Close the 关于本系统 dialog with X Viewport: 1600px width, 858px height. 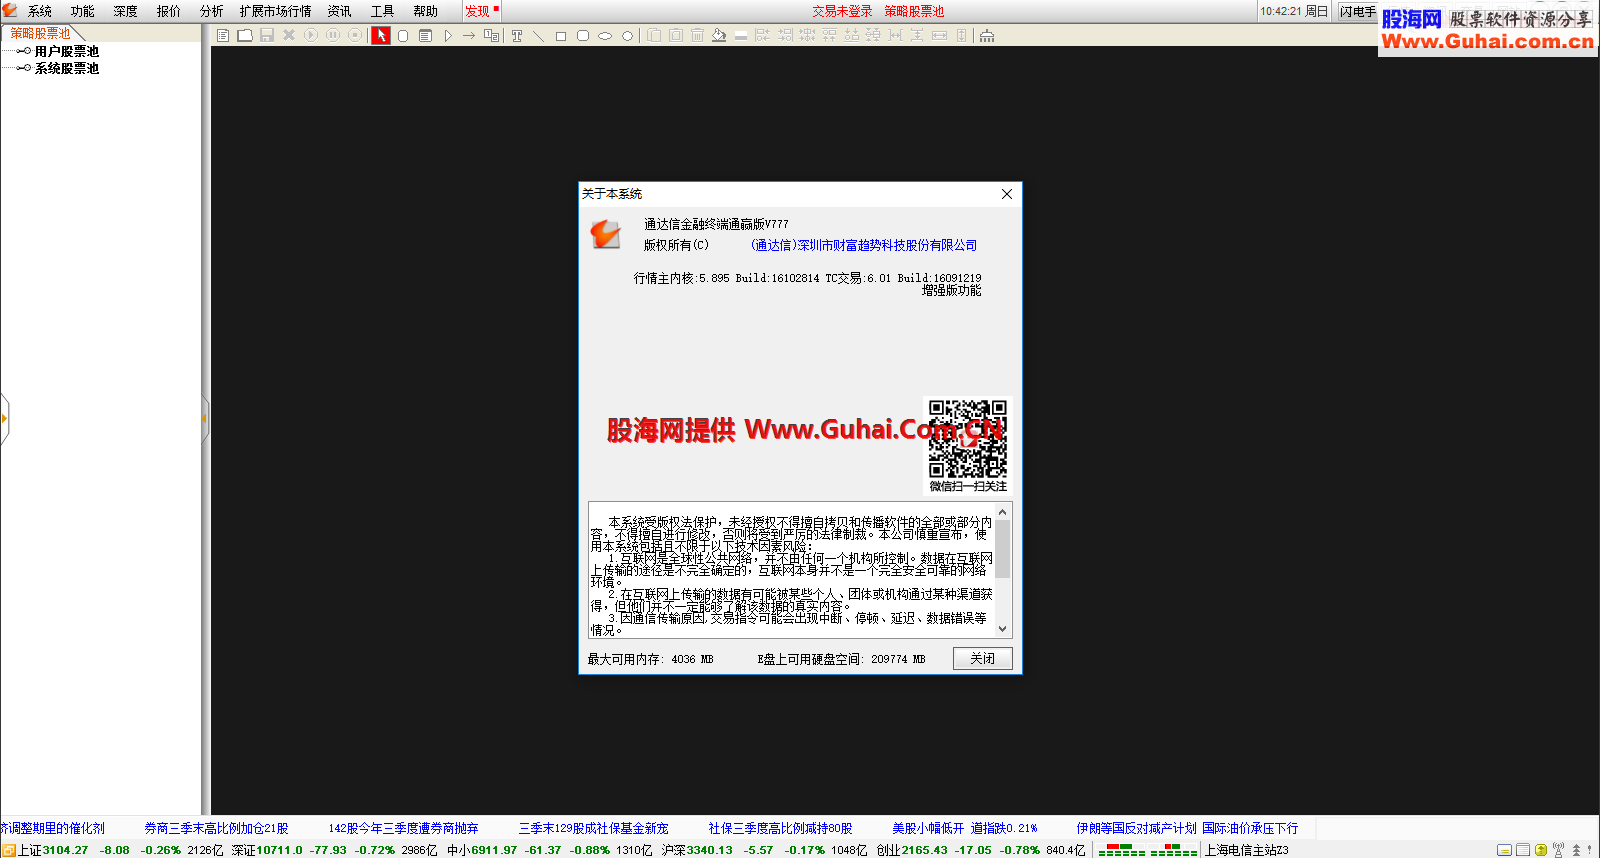pos(1007,194)
